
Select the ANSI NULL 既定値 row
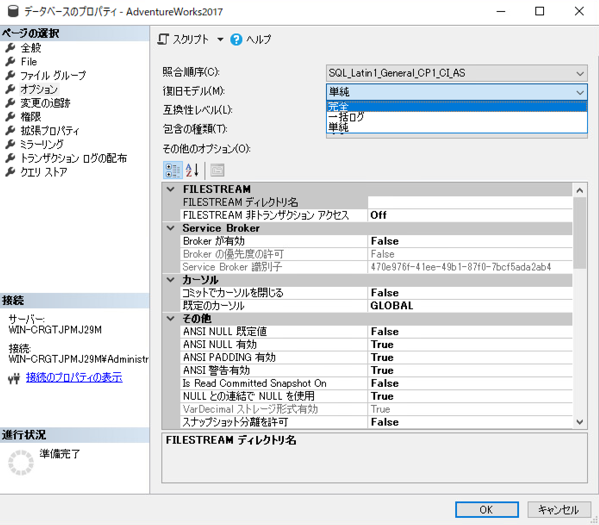pos(376,332)
